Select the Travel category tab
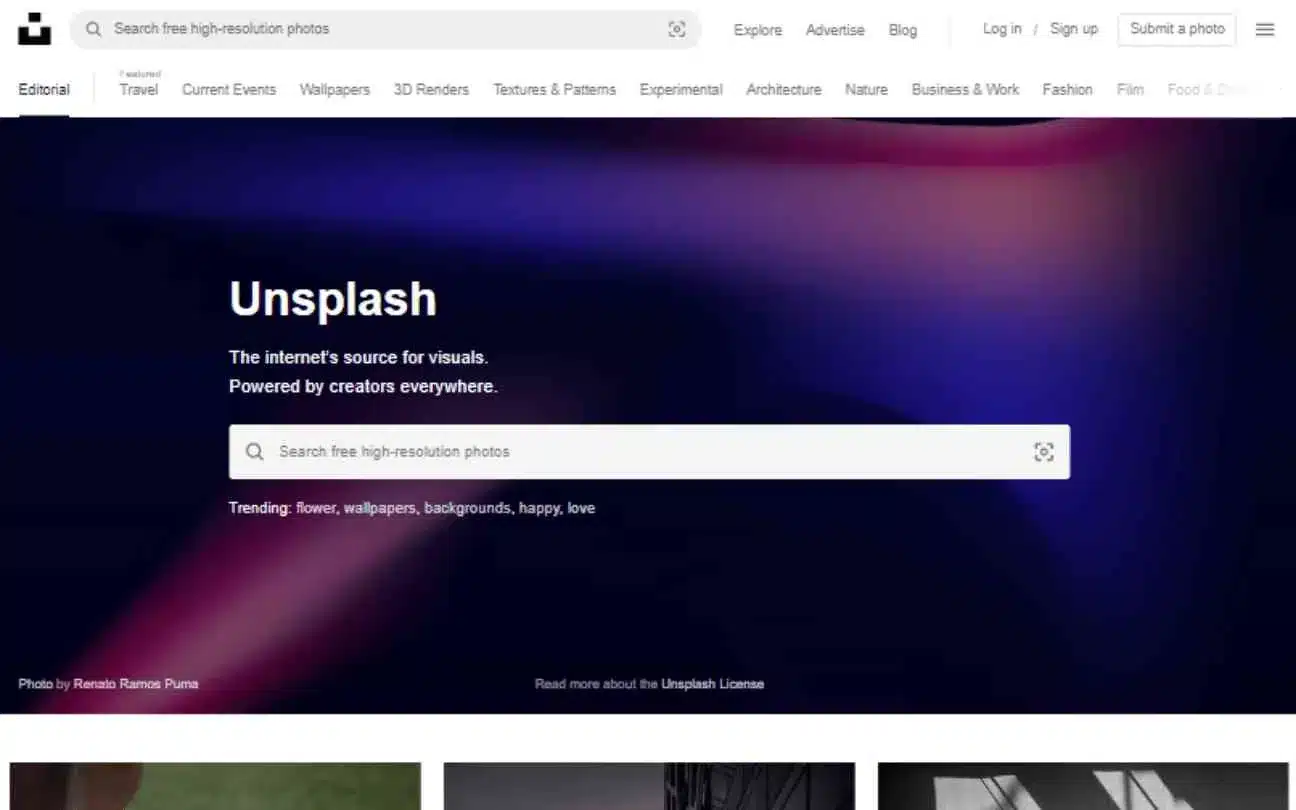This screenshot has width=1296, height=810. click(x=139, y=89)
